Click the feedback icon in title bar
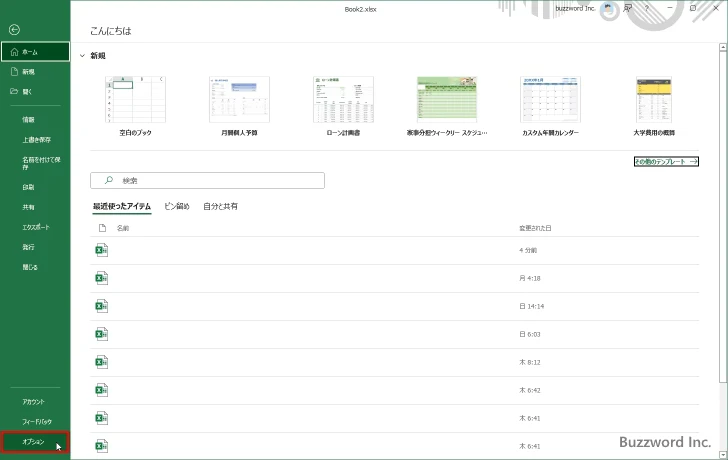 point(627,8)
